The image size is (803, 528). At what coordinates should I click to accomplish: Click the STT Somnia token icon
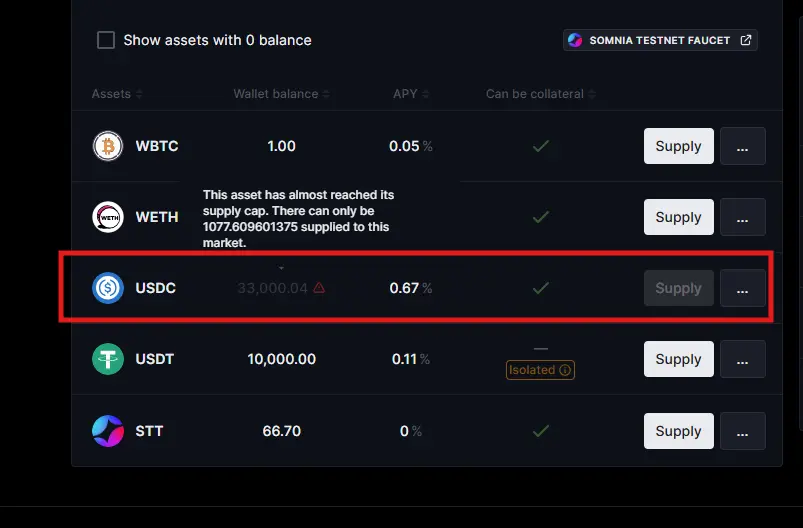108,431
